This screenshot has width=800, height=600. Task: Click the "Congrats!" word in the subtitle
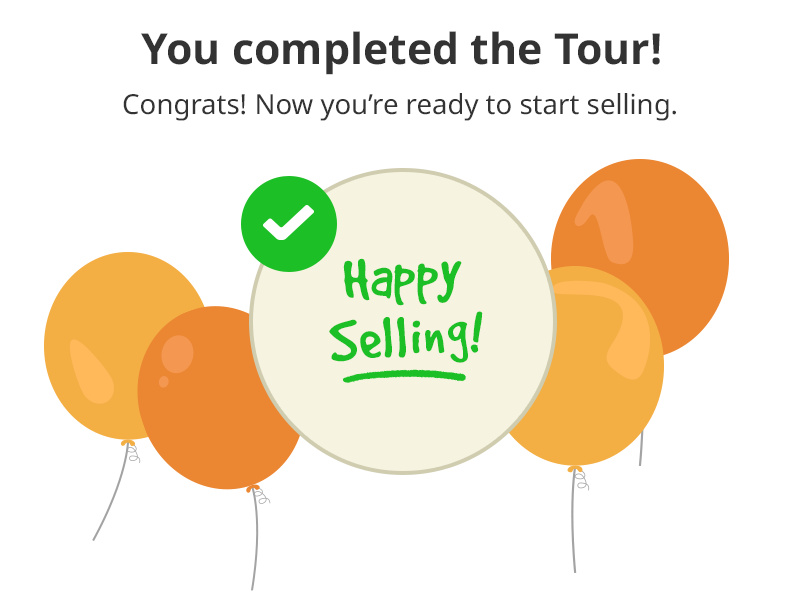tap(184, 105)
